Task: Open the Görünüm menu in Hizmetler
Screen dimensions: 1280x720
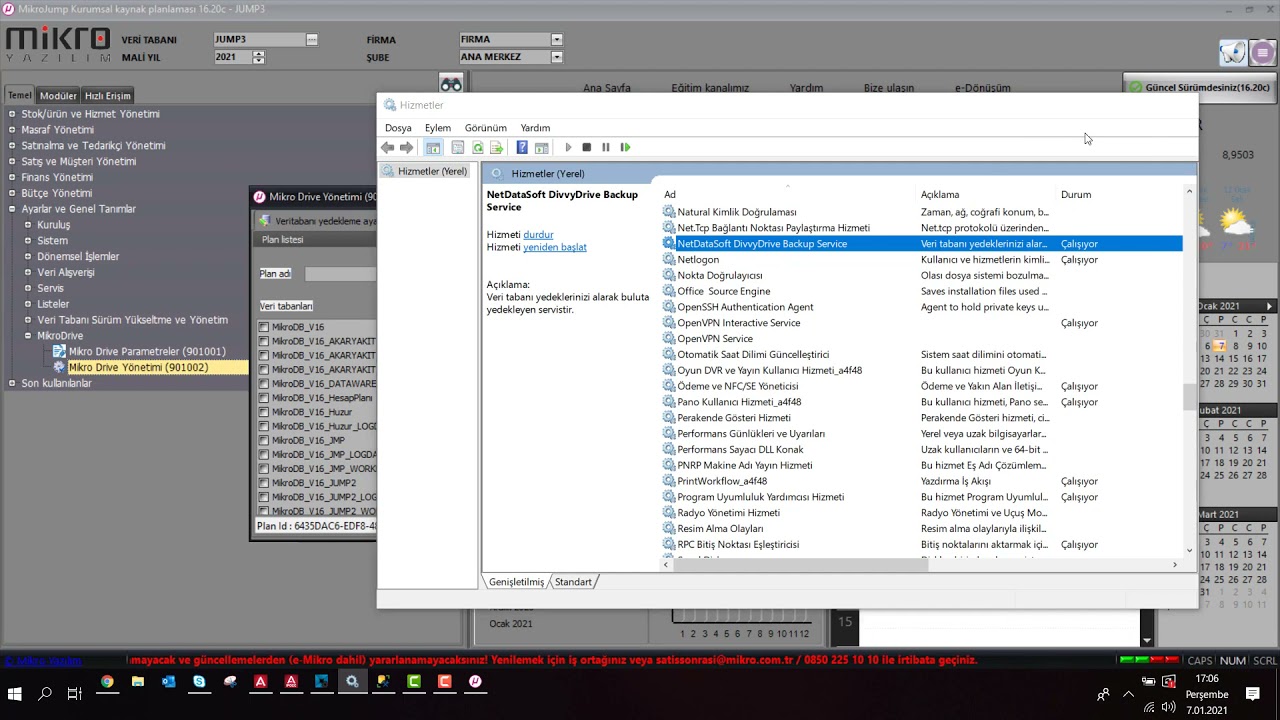Action: pos(486,128)
